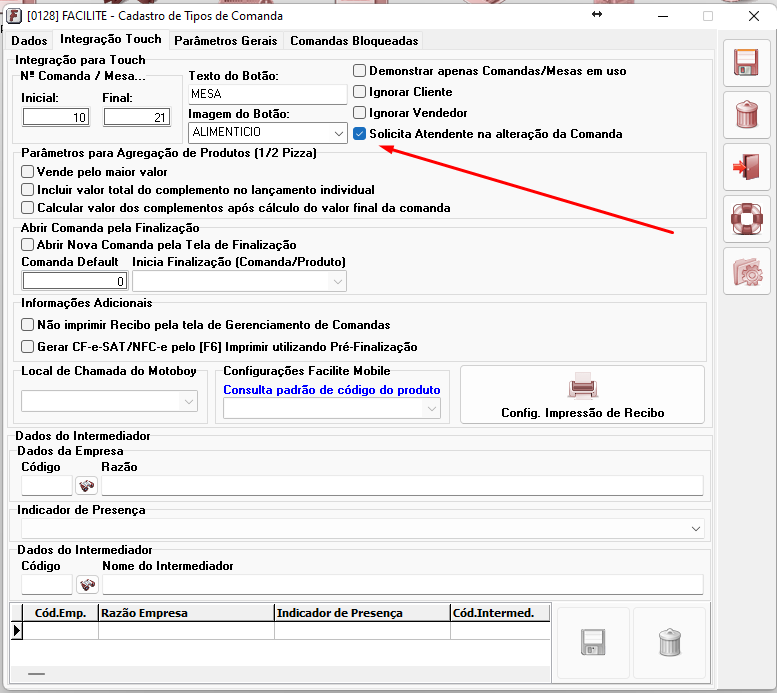Uncheck Solicita Atendente na alteração da Comanda
The height and width of the screenshot is (693, 777).
tap(359, 133)
